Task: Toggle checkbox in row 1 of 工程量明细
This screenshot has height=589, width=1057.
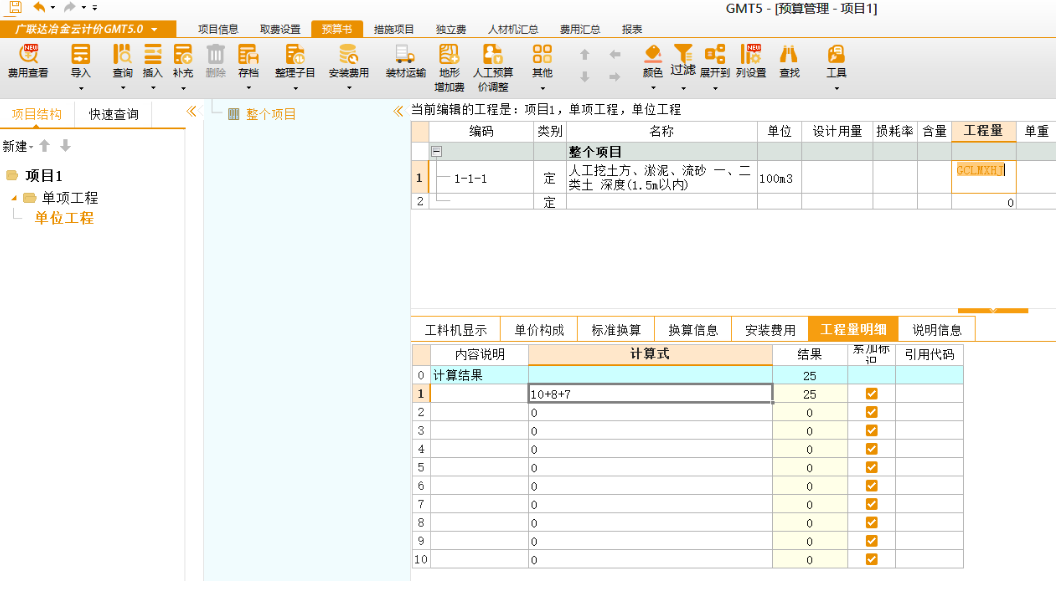Action: tap(871, 394)
